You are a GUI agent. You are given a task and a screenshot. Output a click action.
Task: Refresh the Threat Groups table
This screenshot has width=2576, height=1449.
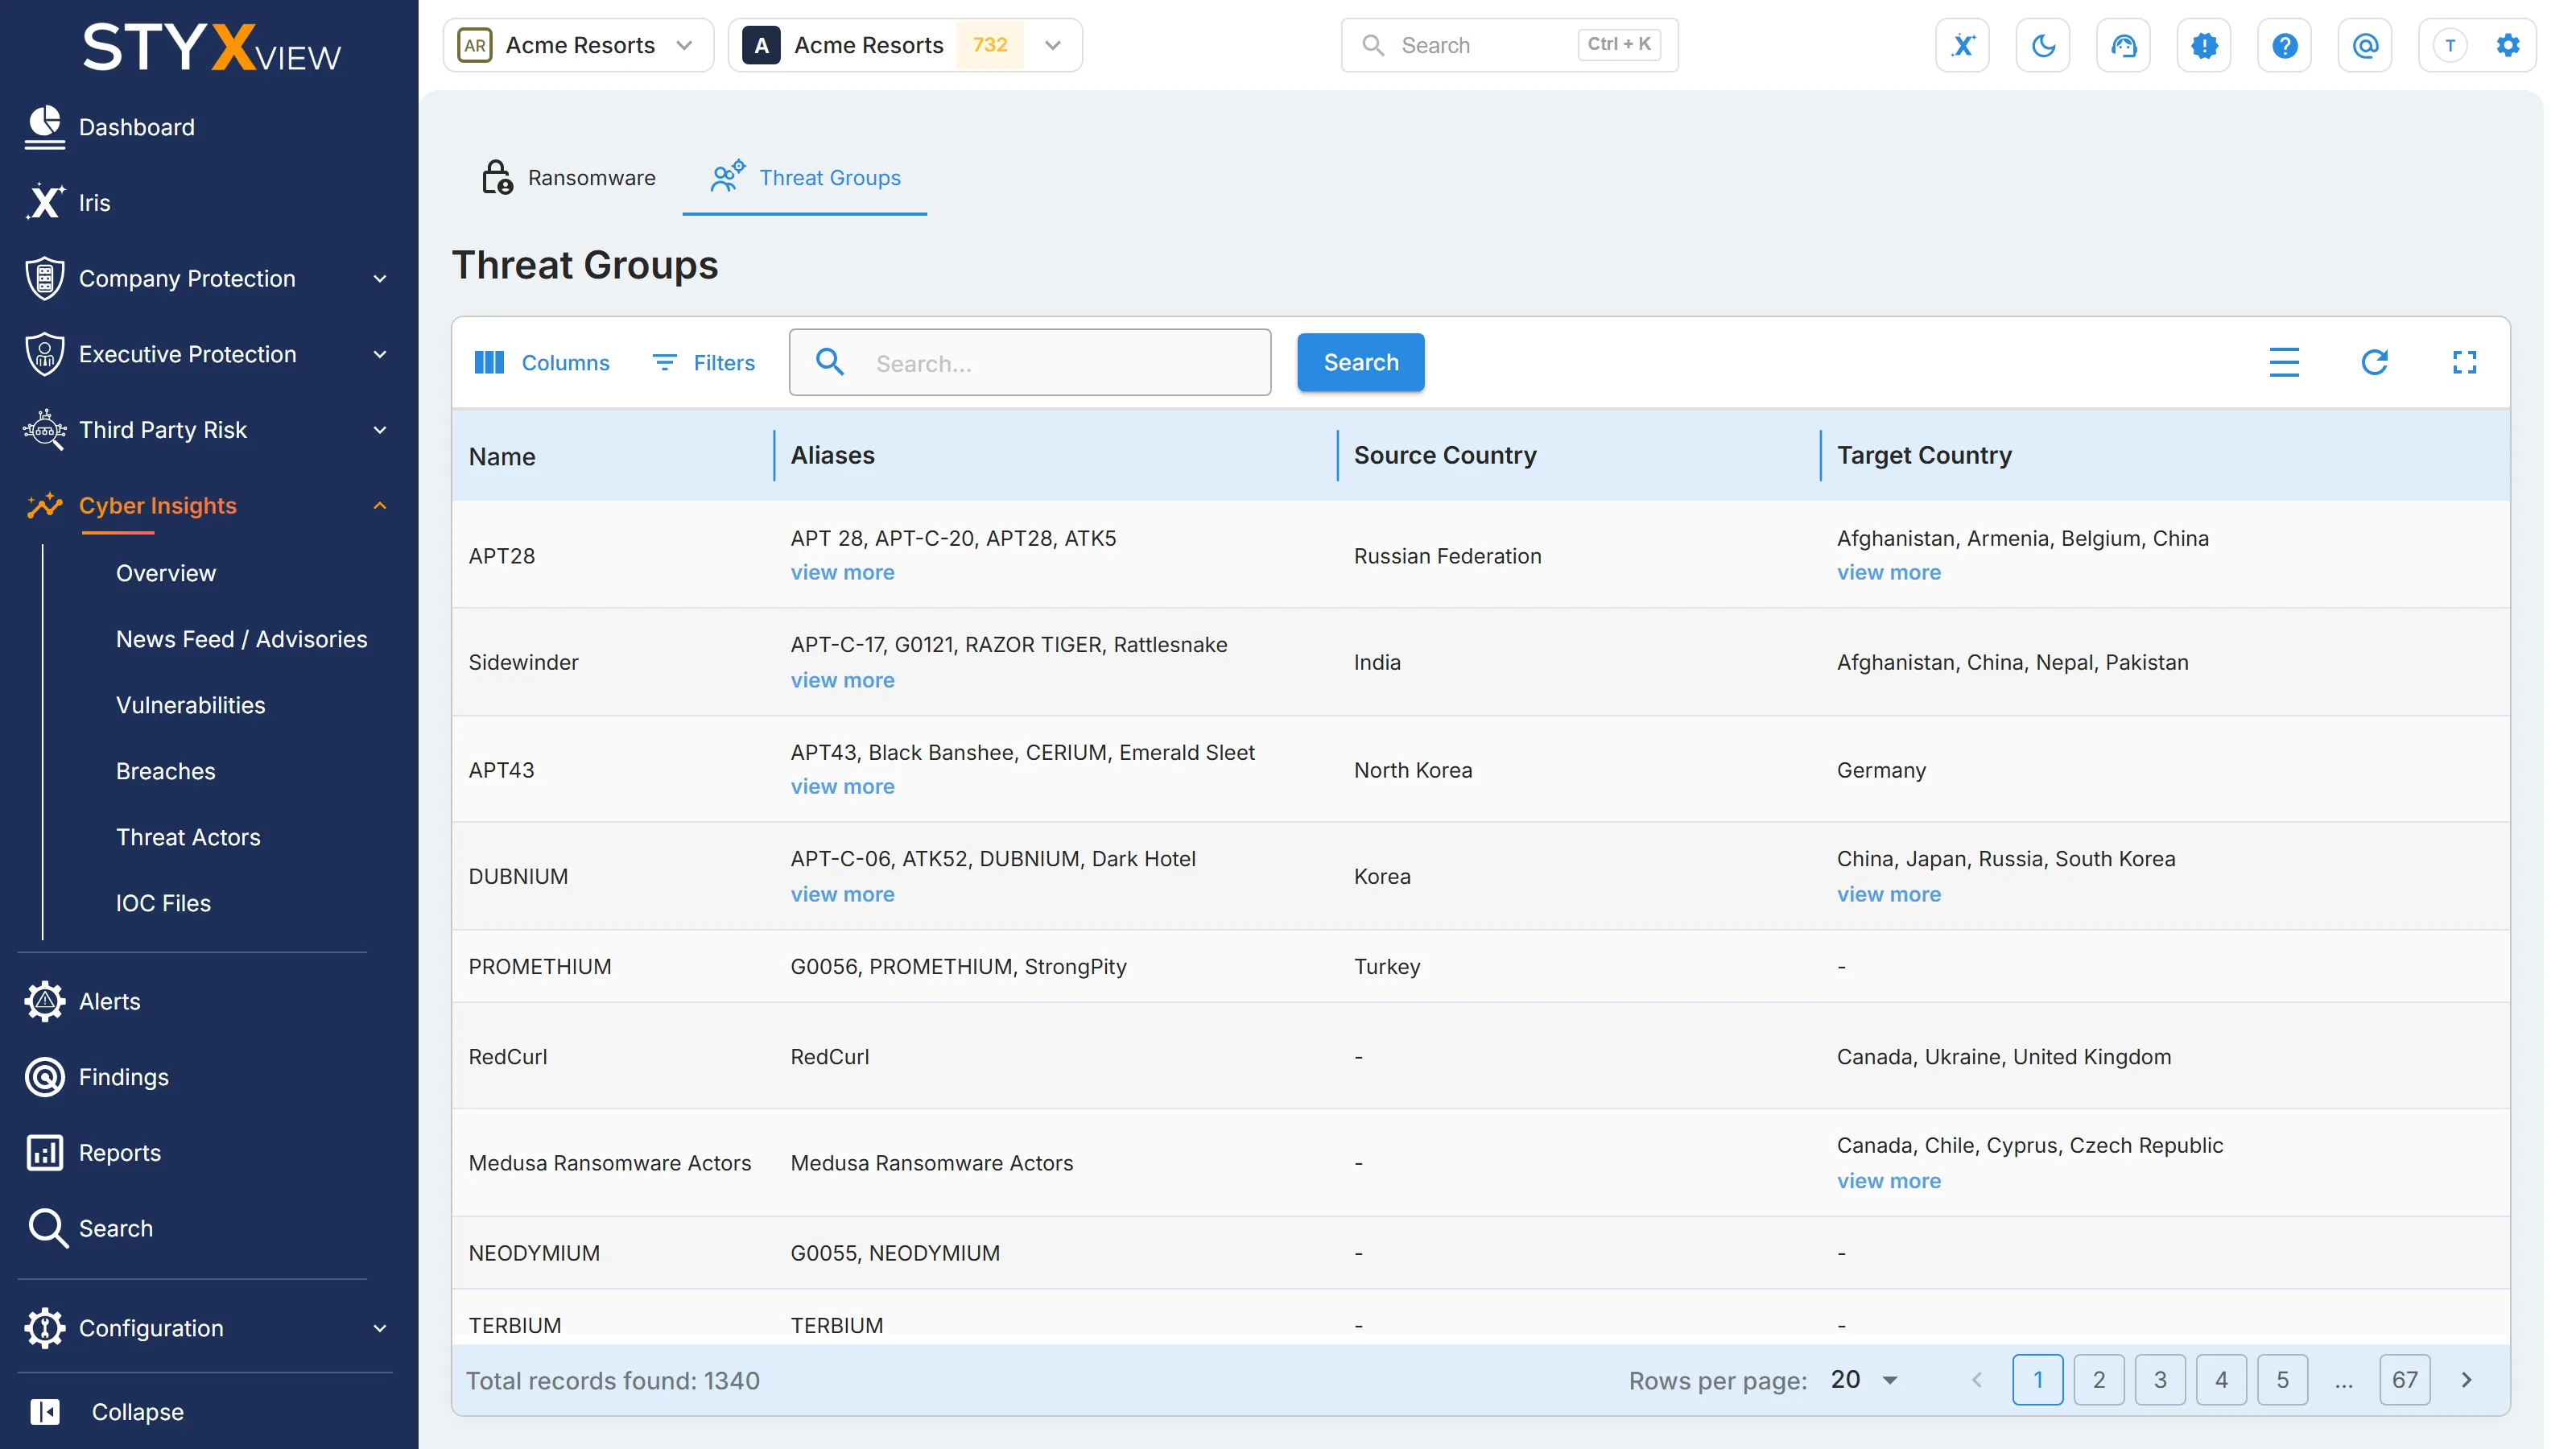[x=2374, y=362]
